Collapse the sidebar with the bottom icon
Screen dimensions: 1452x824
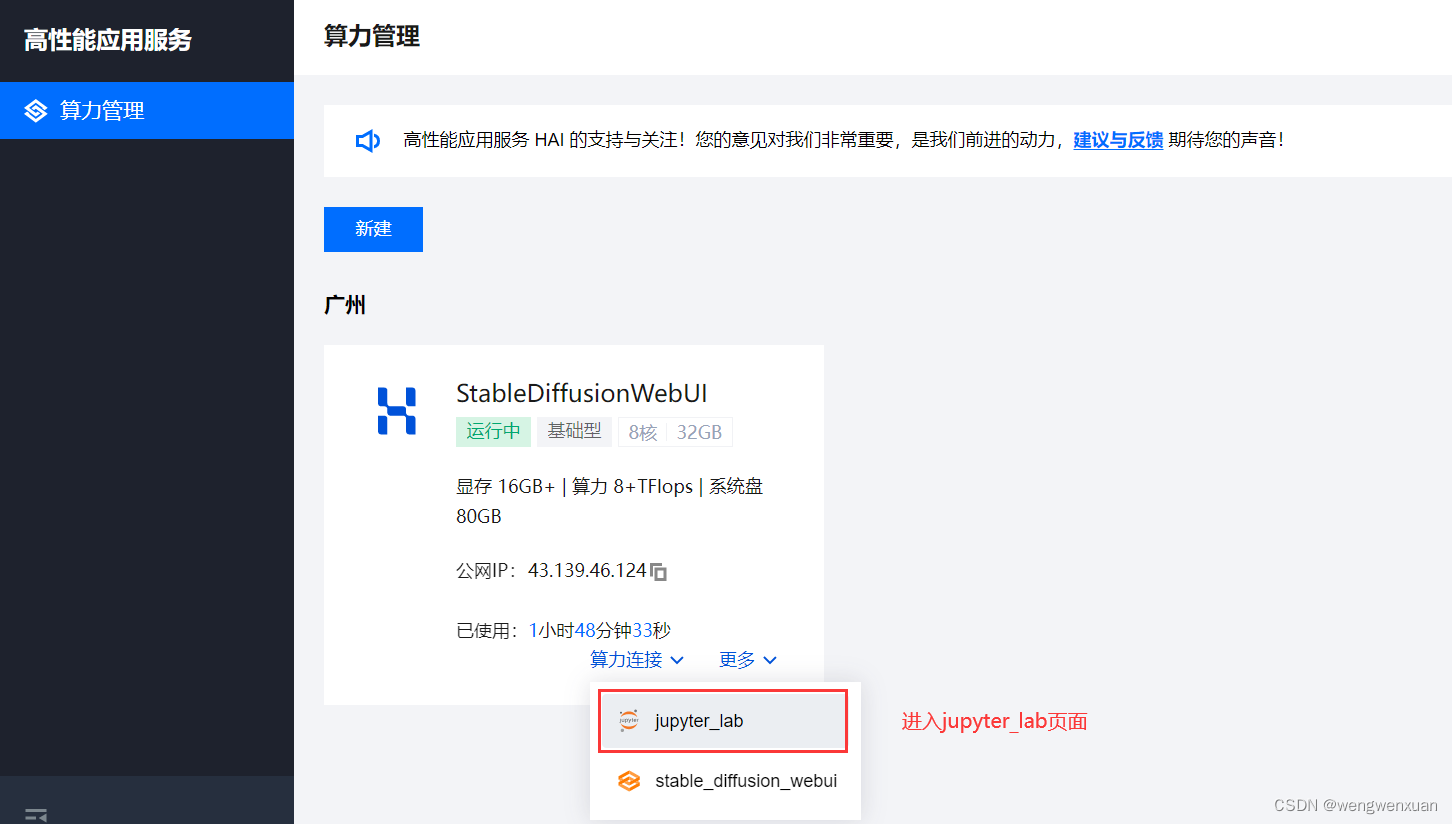click(36, 815)
